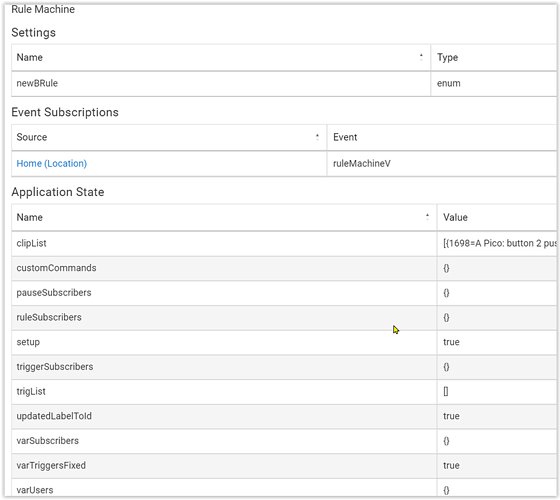Select the empty map value of triggerSubscribers
The height and width of the screenshot is (500, 560).
[446, 367]
